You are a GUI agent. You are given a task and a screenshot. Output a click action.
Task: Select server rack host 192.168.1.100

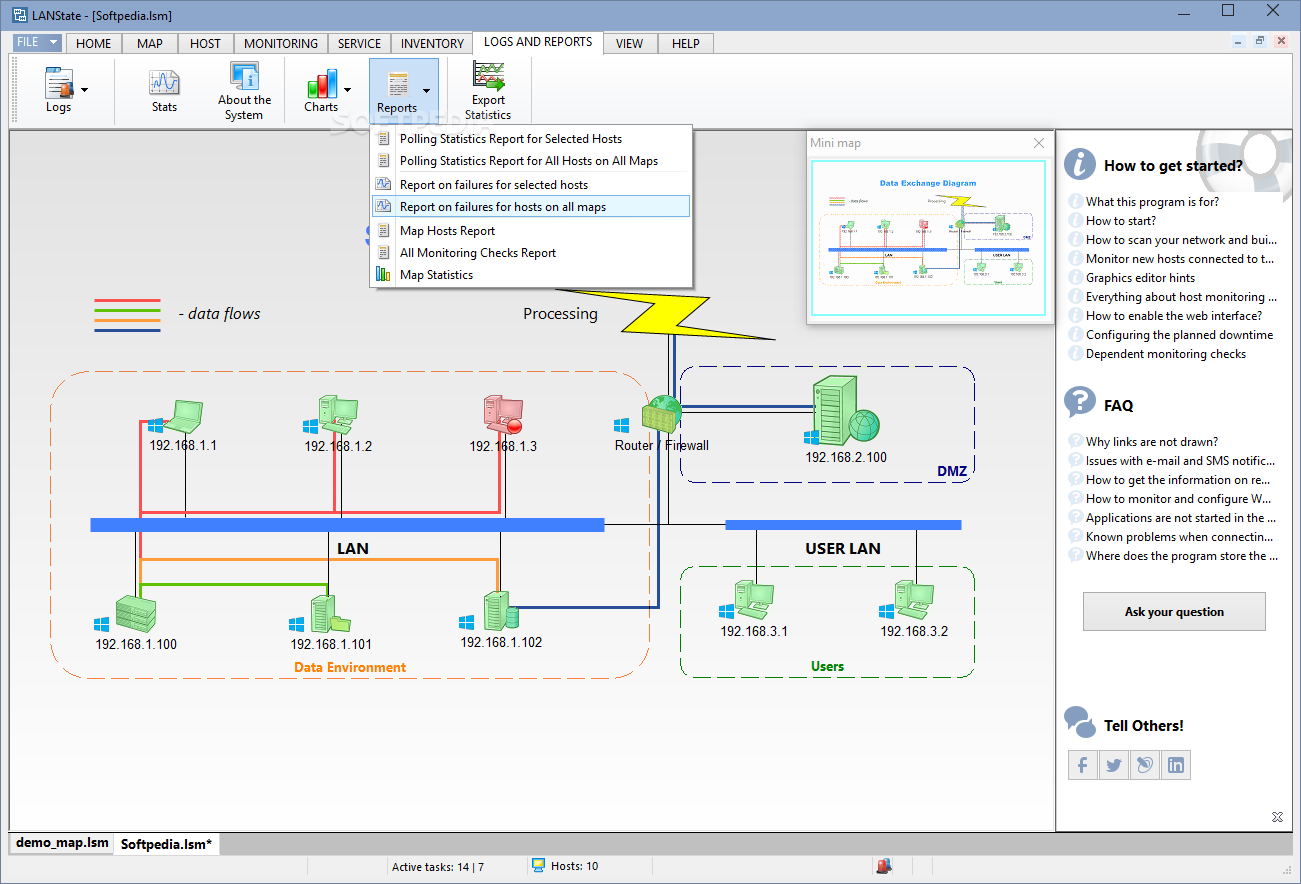[x=136, y=613]
